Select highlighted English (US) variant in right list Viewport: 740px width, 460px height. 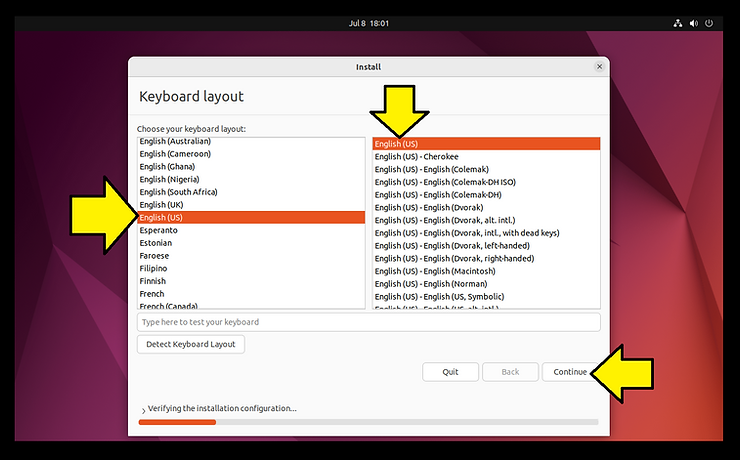(x=486, y=144)
